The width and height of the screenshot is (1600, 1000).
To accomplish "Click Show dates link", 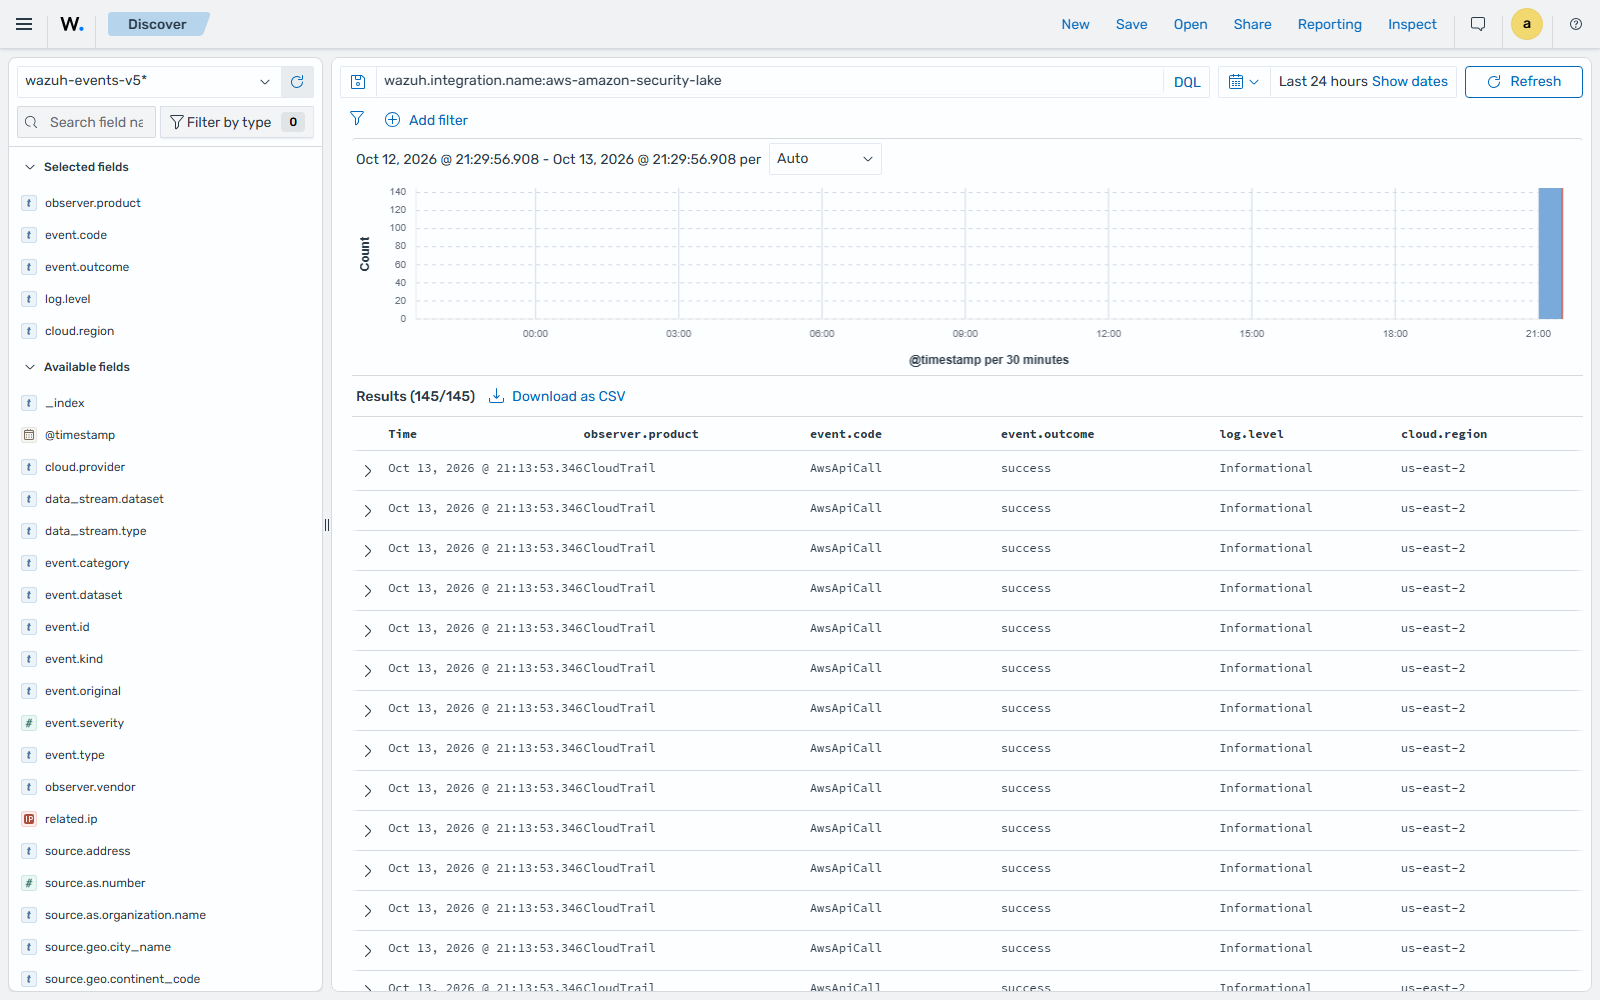I will 1410,81.
